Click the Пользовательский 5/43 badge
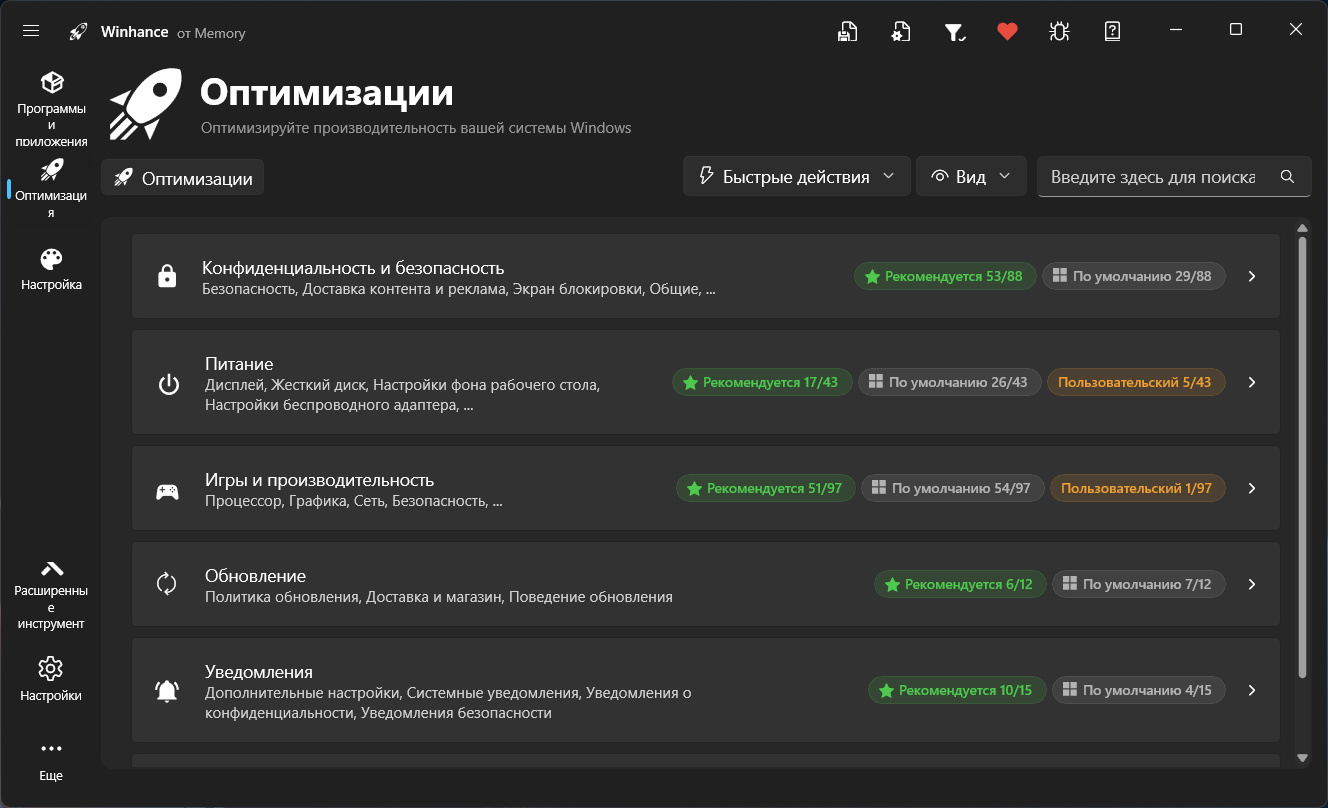 1136,382
